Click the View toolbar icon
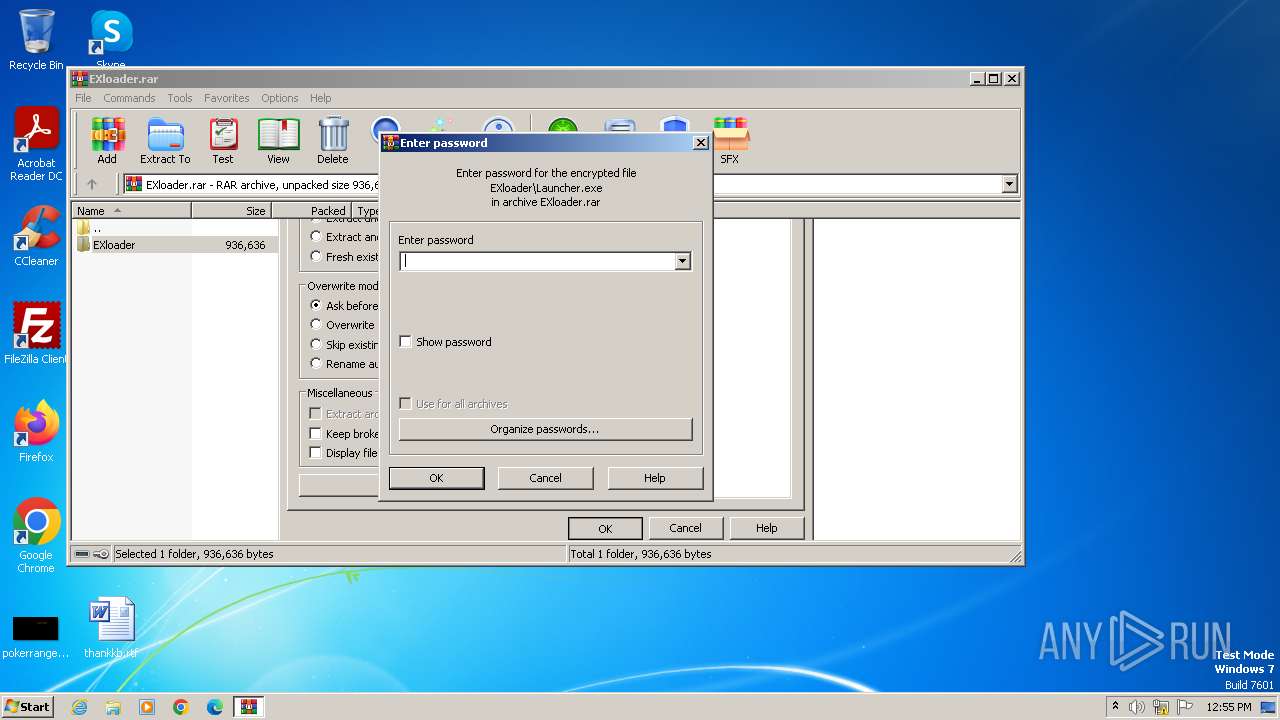 (x=278, y=141)
